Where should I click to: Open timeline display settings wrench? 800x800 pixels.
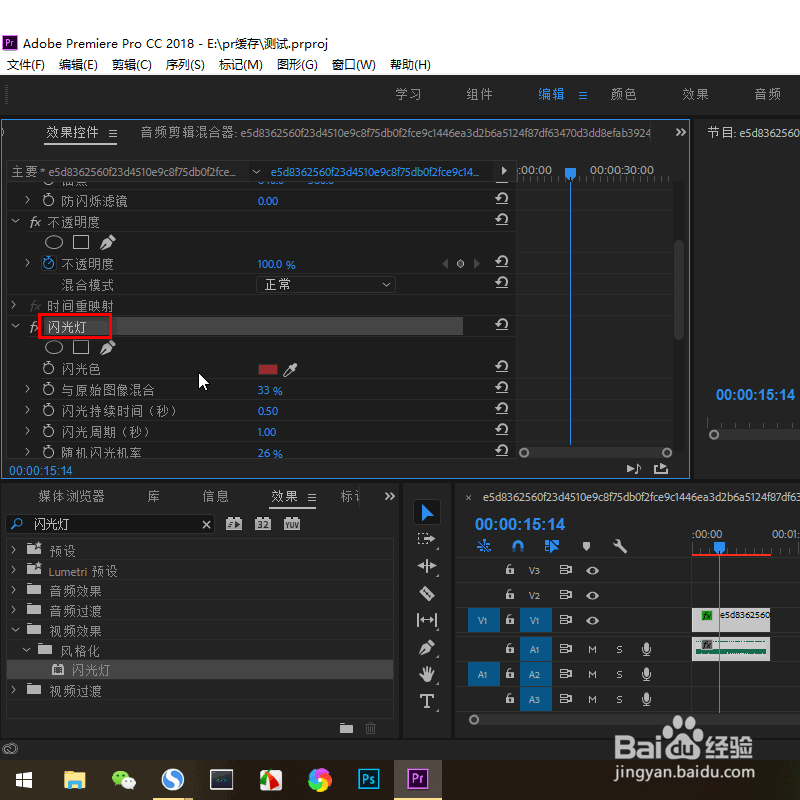(620, 546)
